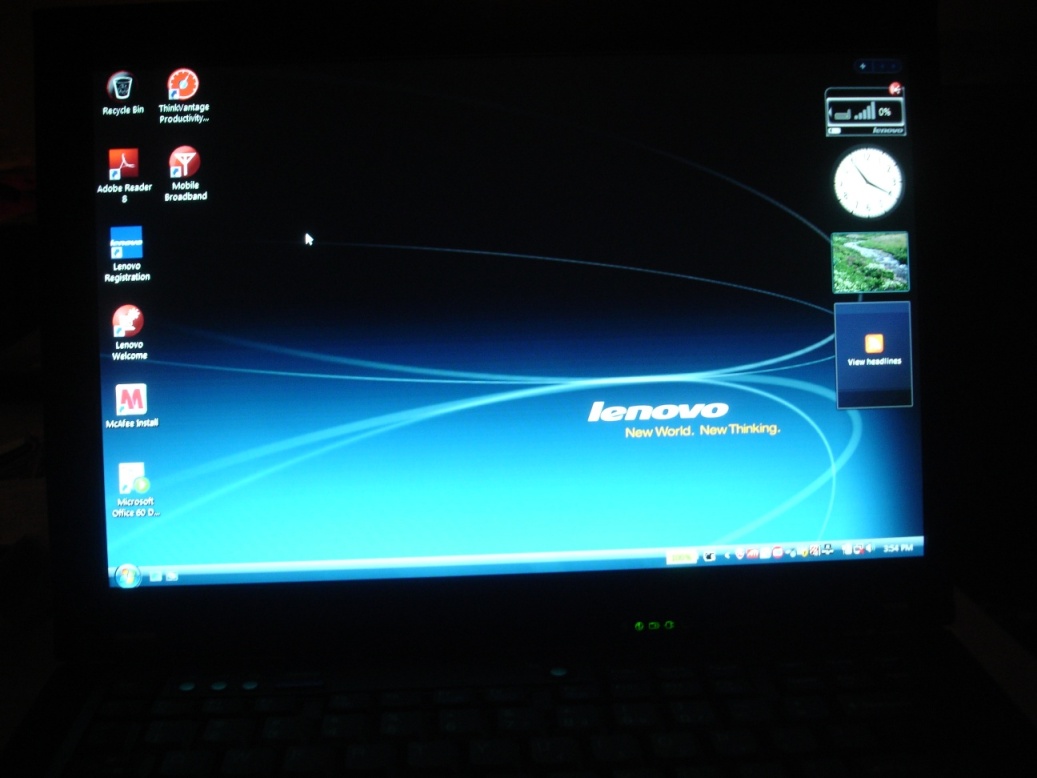This screenshot has height=778, width=1037.
Task: Click left arrow in Lenovo signal gadget
Action: tap(831, 113)
